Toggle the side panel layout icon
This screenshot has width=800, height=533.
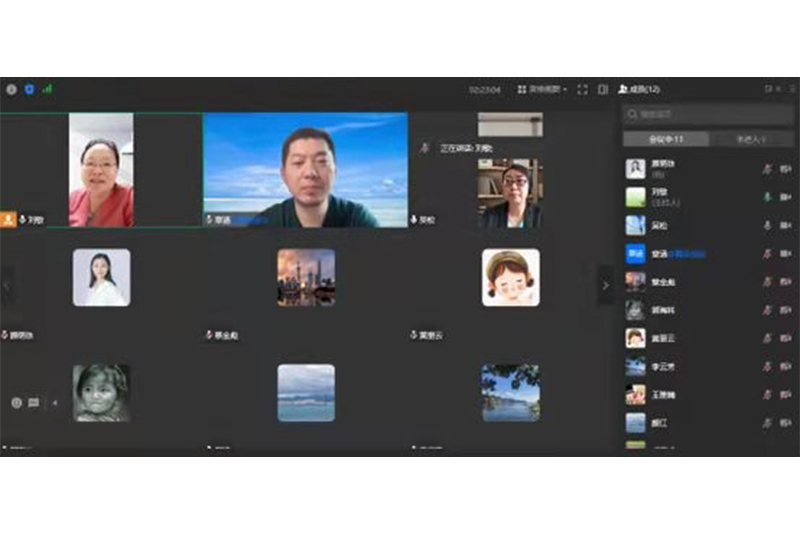(x=603, y=90)
